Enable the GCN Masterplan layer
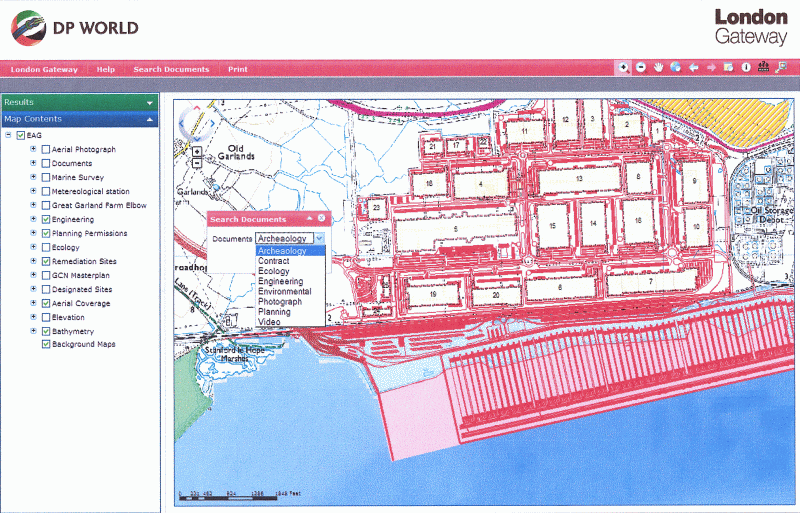Screen dimensions: 800x513 click(x=46, y=276)
